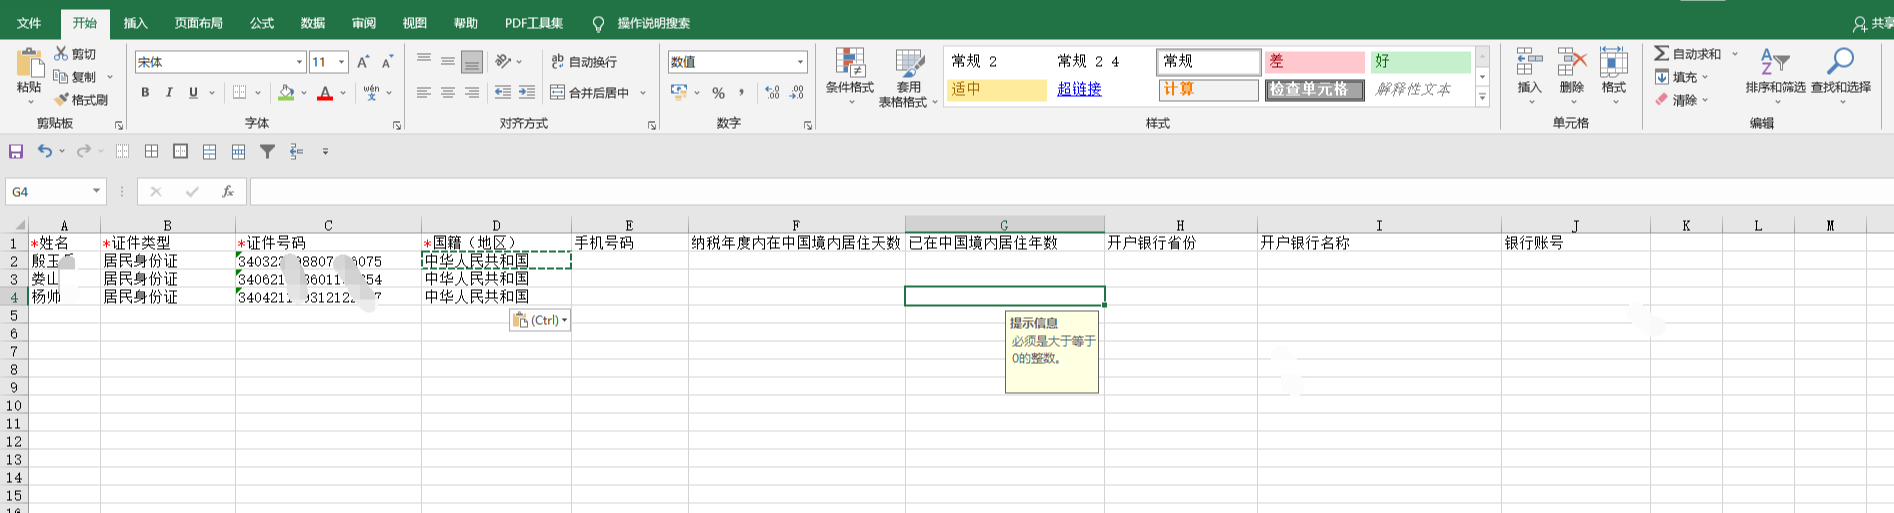Expand the number format dropdown showing 数值
This screenshot has height=513, width=1894.
point(800,62)
